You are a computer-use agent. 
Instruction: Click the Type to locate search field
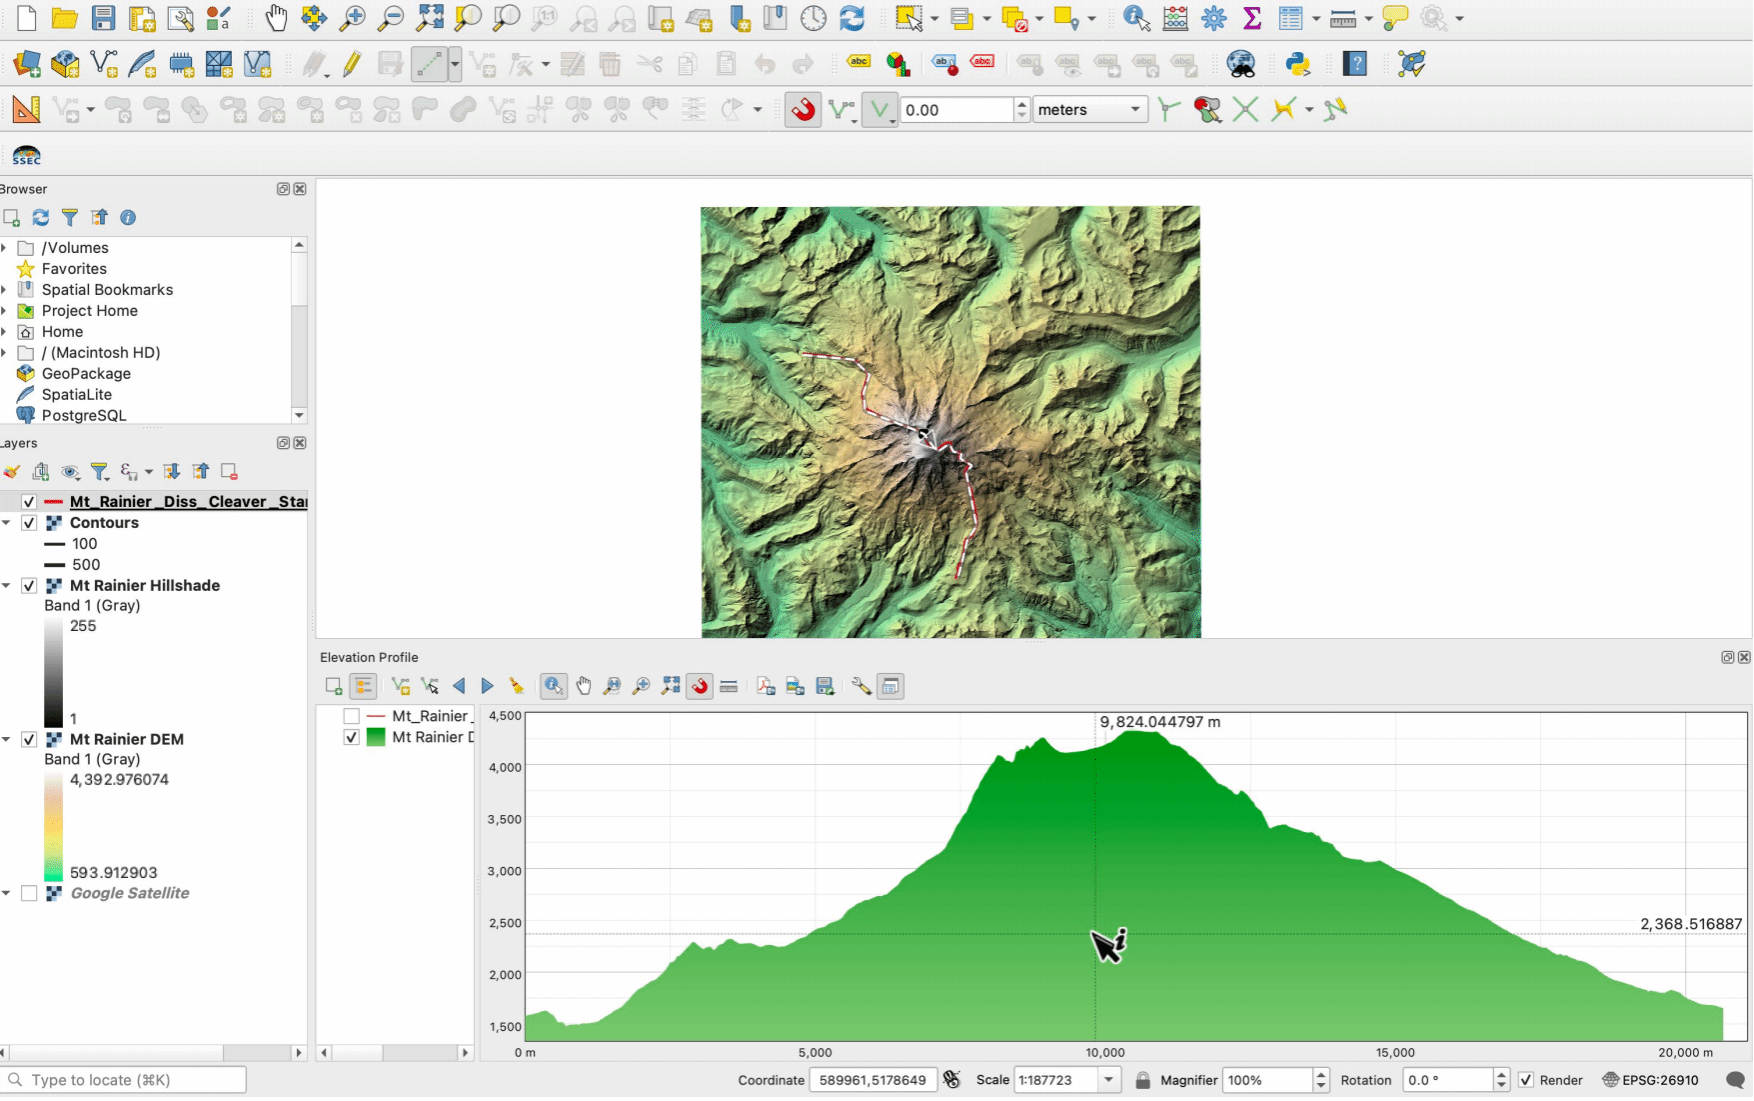tap(125, 1080)
